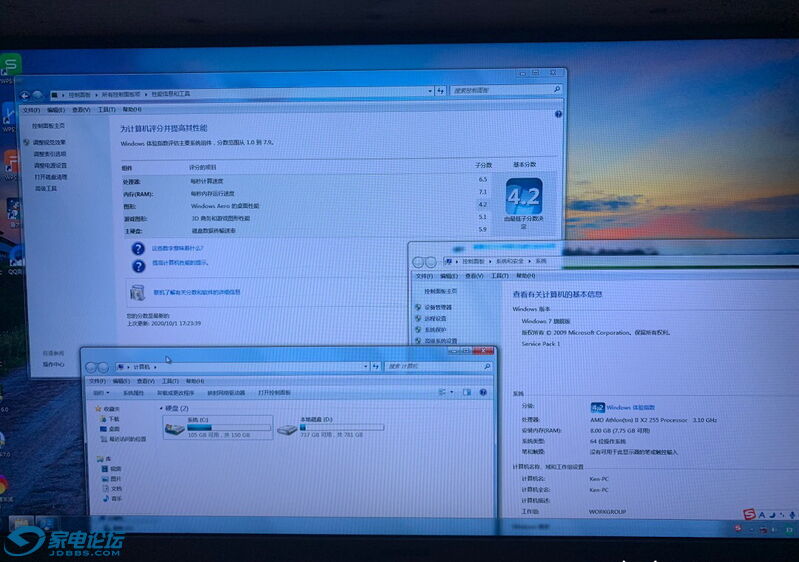The width and height of the screenshot is (799, 562).
Task: Click the 系统保护 shield icon in System window
Action: 418,330
